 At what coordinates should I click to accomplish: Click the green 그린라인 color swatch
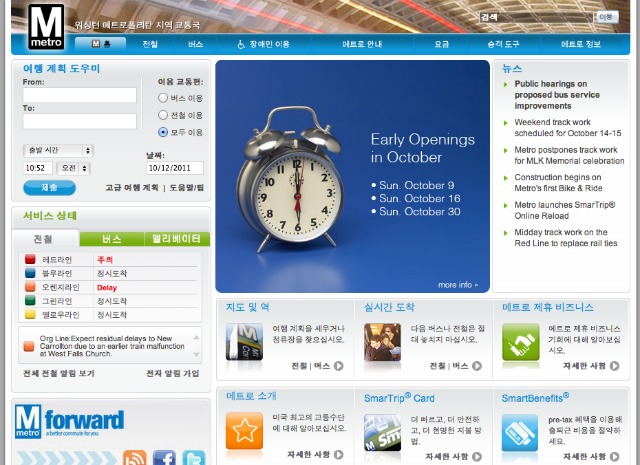coord(30,300)
